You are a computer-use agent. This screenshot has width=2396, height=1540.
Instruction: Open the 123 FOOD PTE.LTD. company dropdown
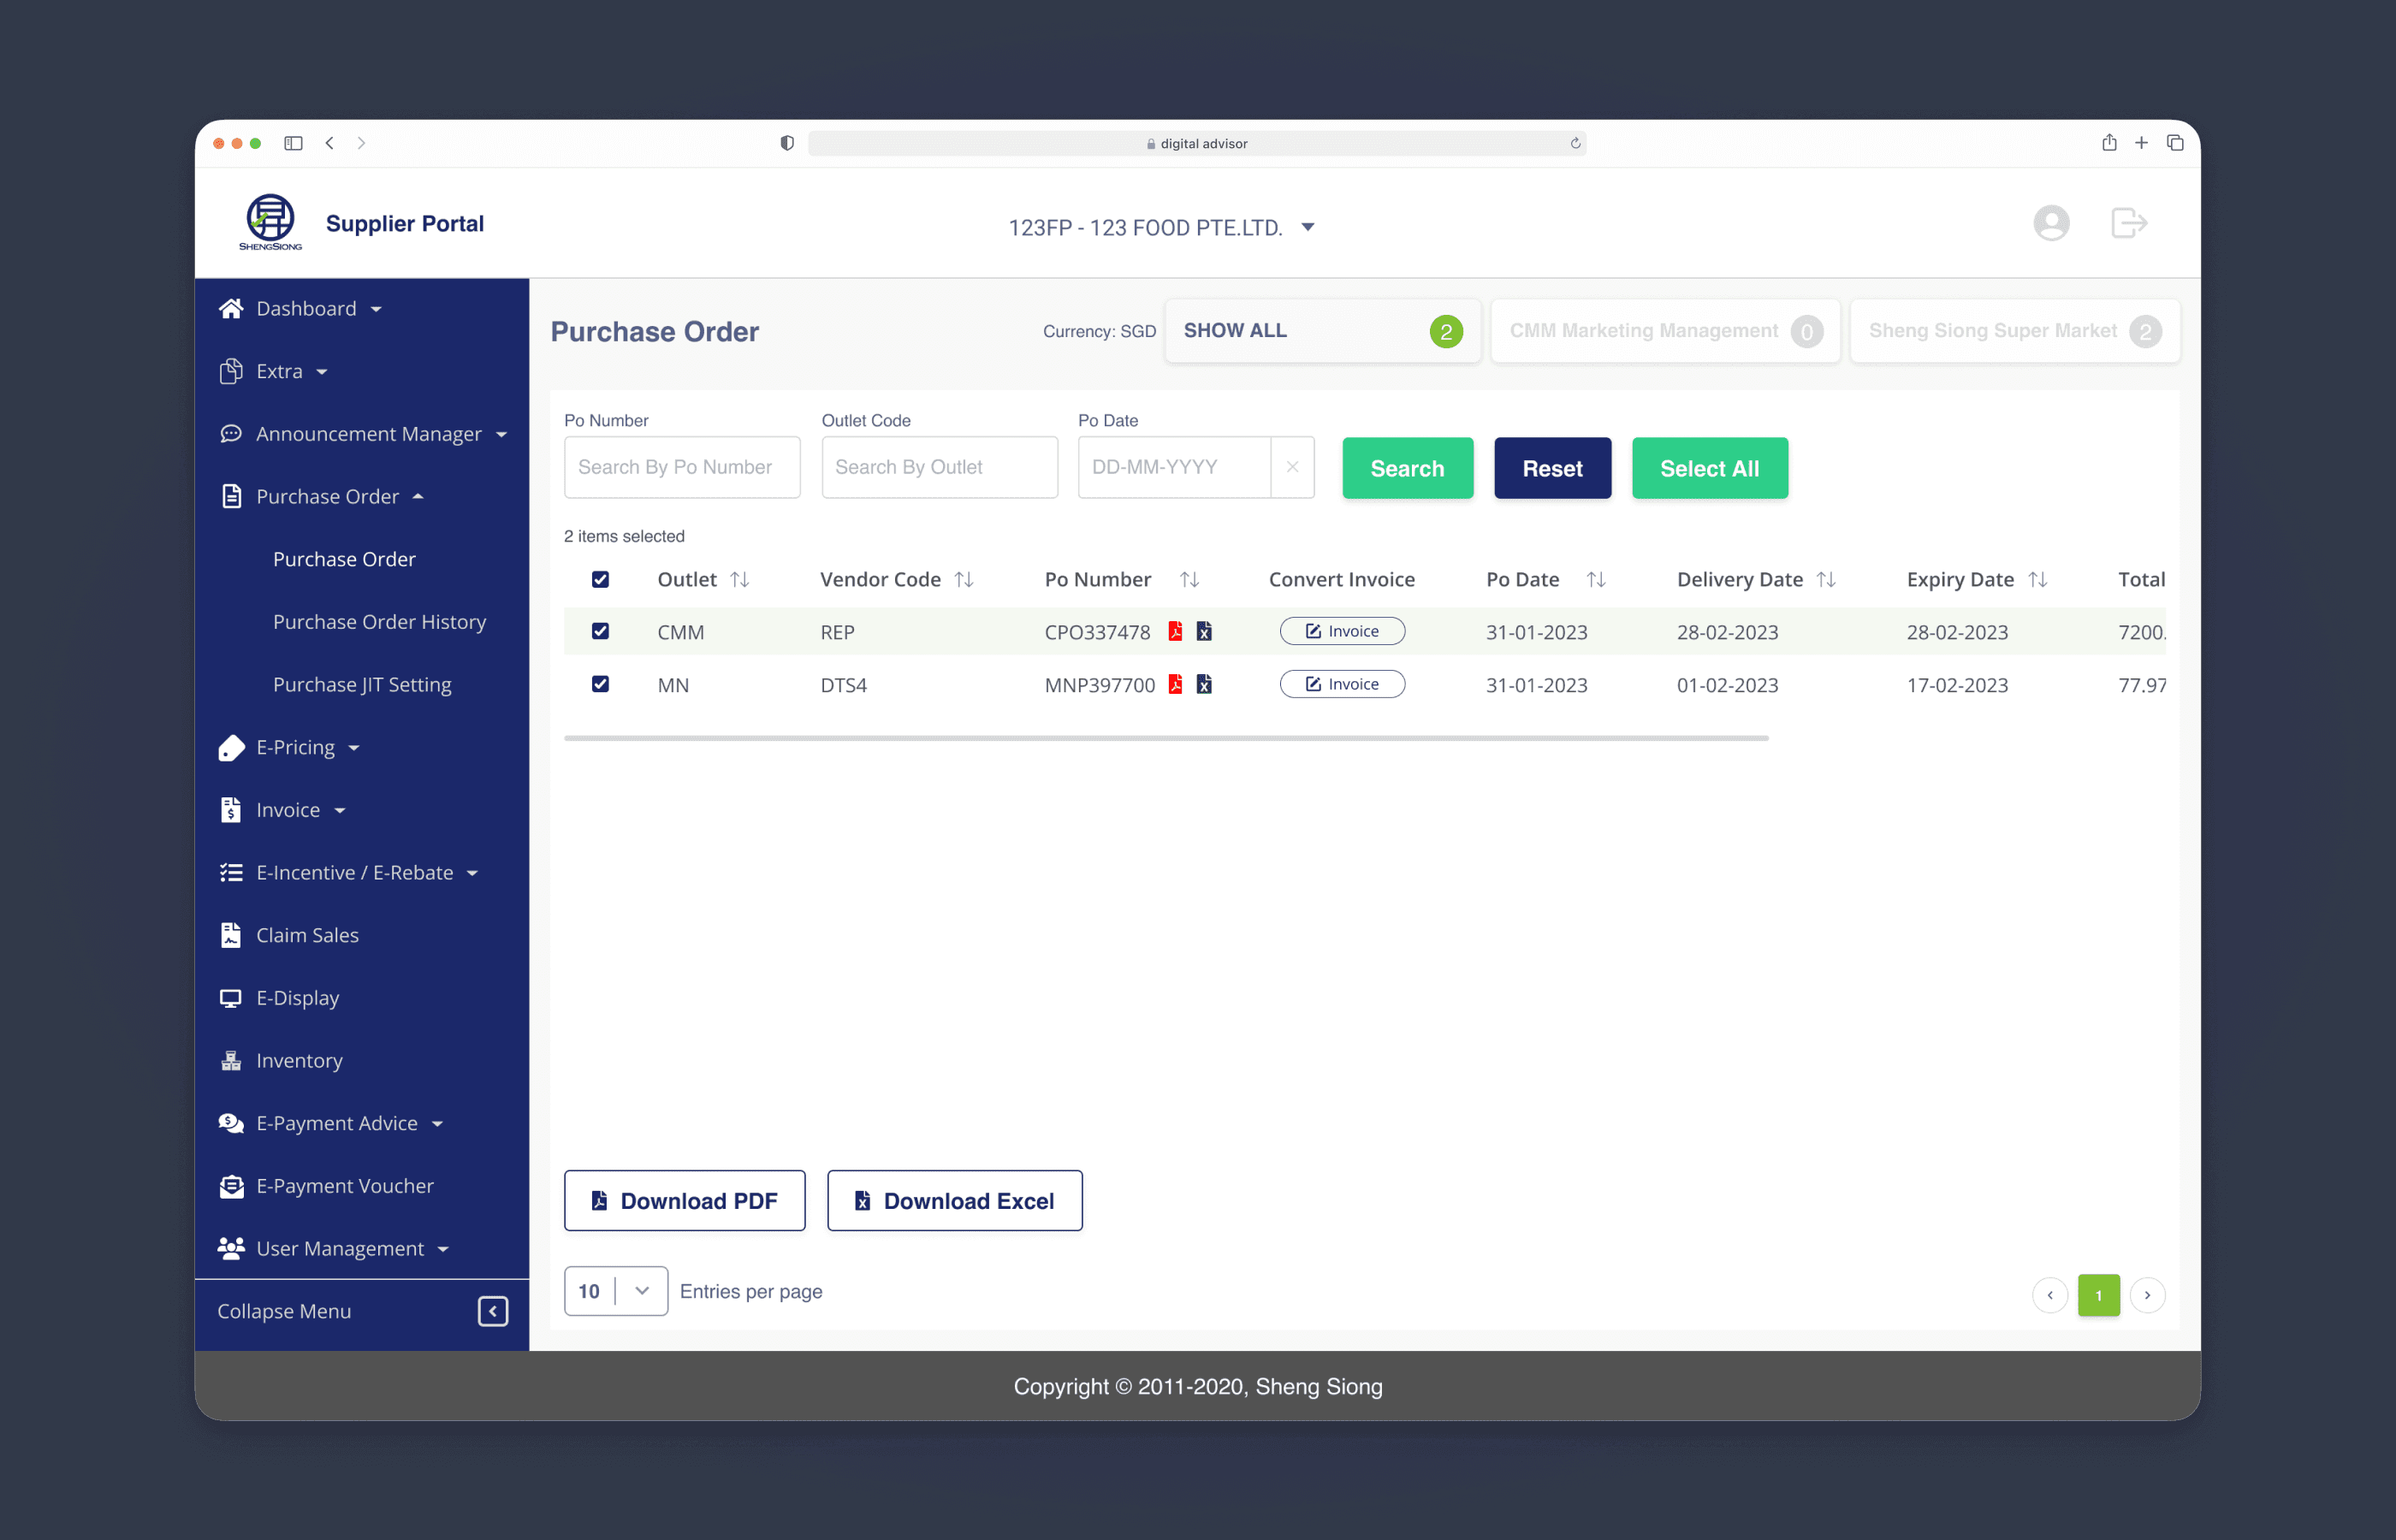point(1161,227)
